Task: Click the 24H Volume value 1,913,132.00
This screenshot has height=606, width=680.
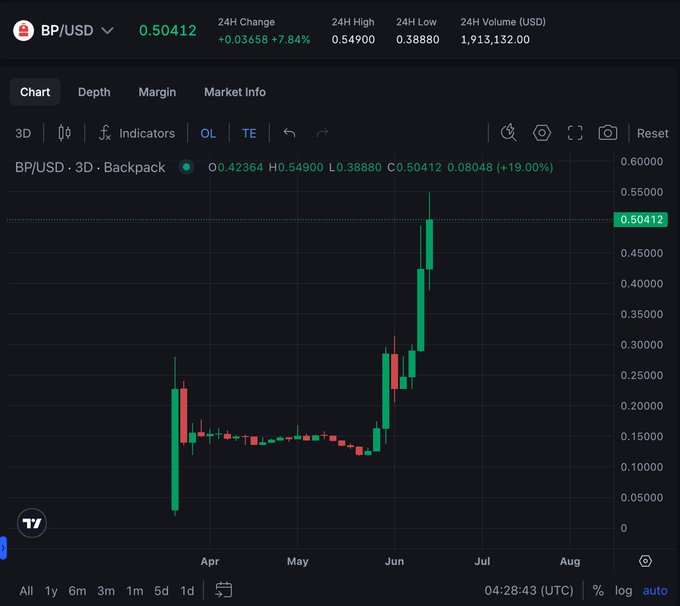Action: 495,39
